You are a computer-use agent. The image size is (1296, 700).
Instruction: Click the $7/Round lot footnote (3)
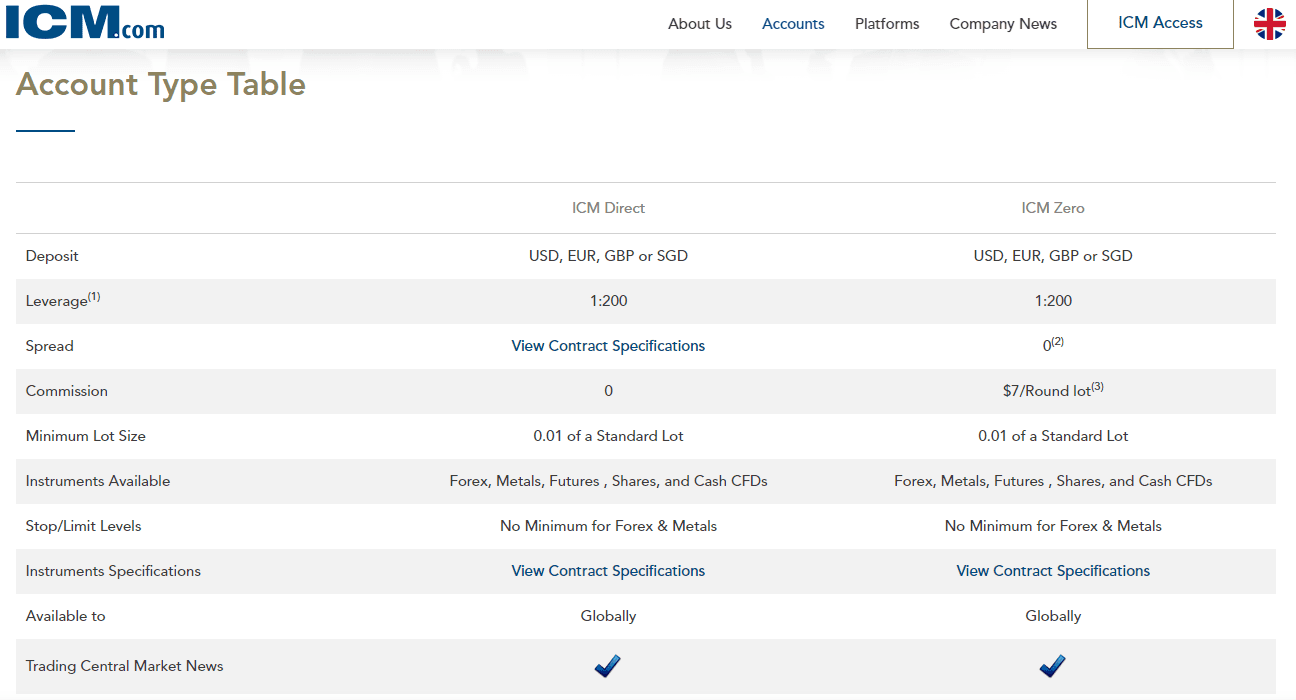[x=1097, y=387]
